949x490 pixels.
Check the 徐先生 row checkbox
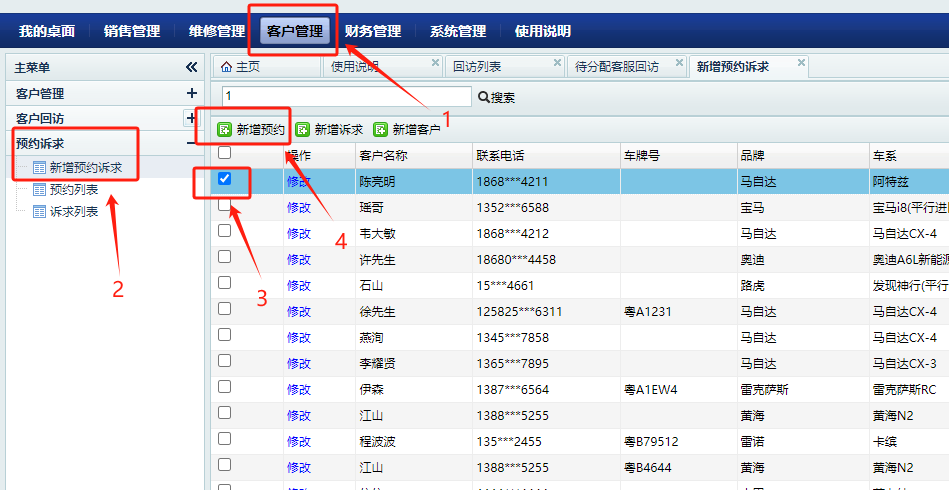coord(225,309)
